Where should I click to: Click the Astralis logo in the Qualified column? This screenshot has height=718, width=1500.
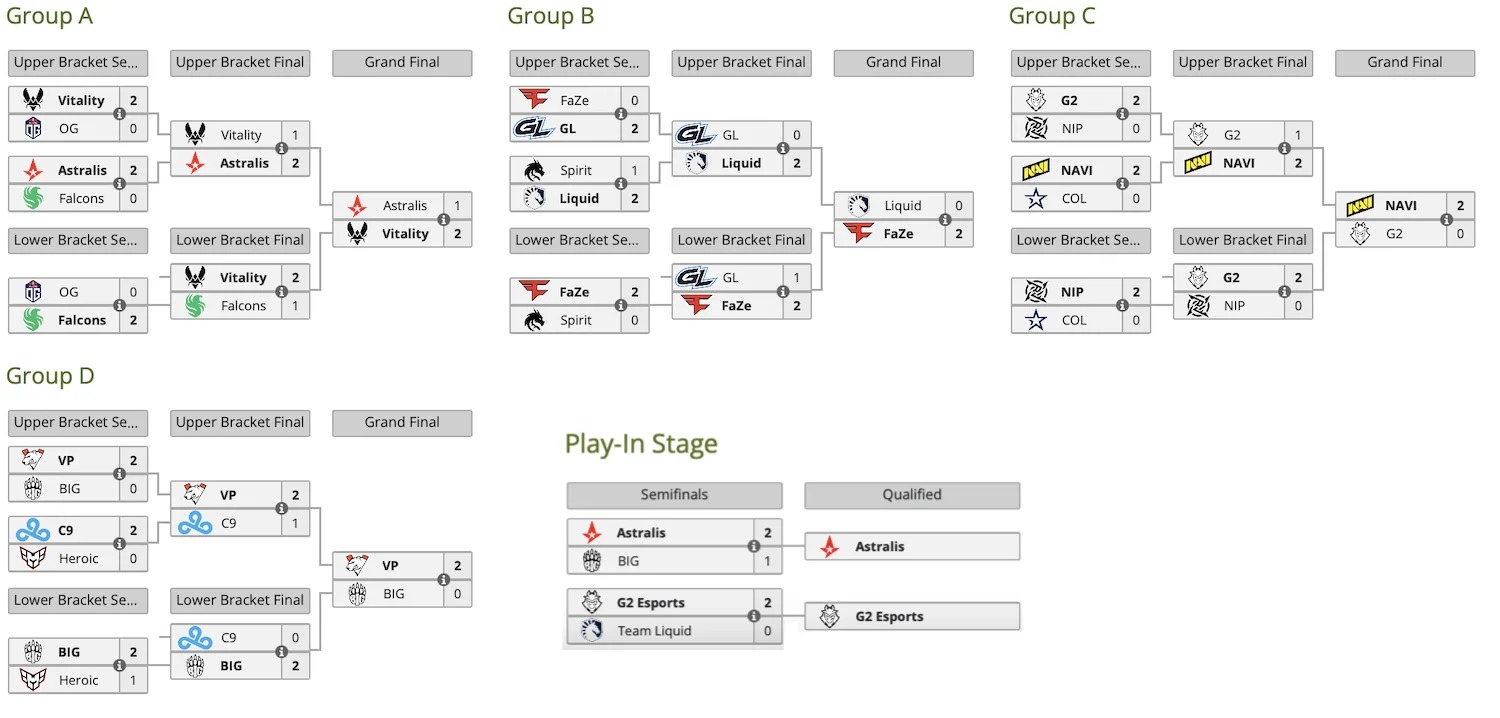(x=829, y=547)
